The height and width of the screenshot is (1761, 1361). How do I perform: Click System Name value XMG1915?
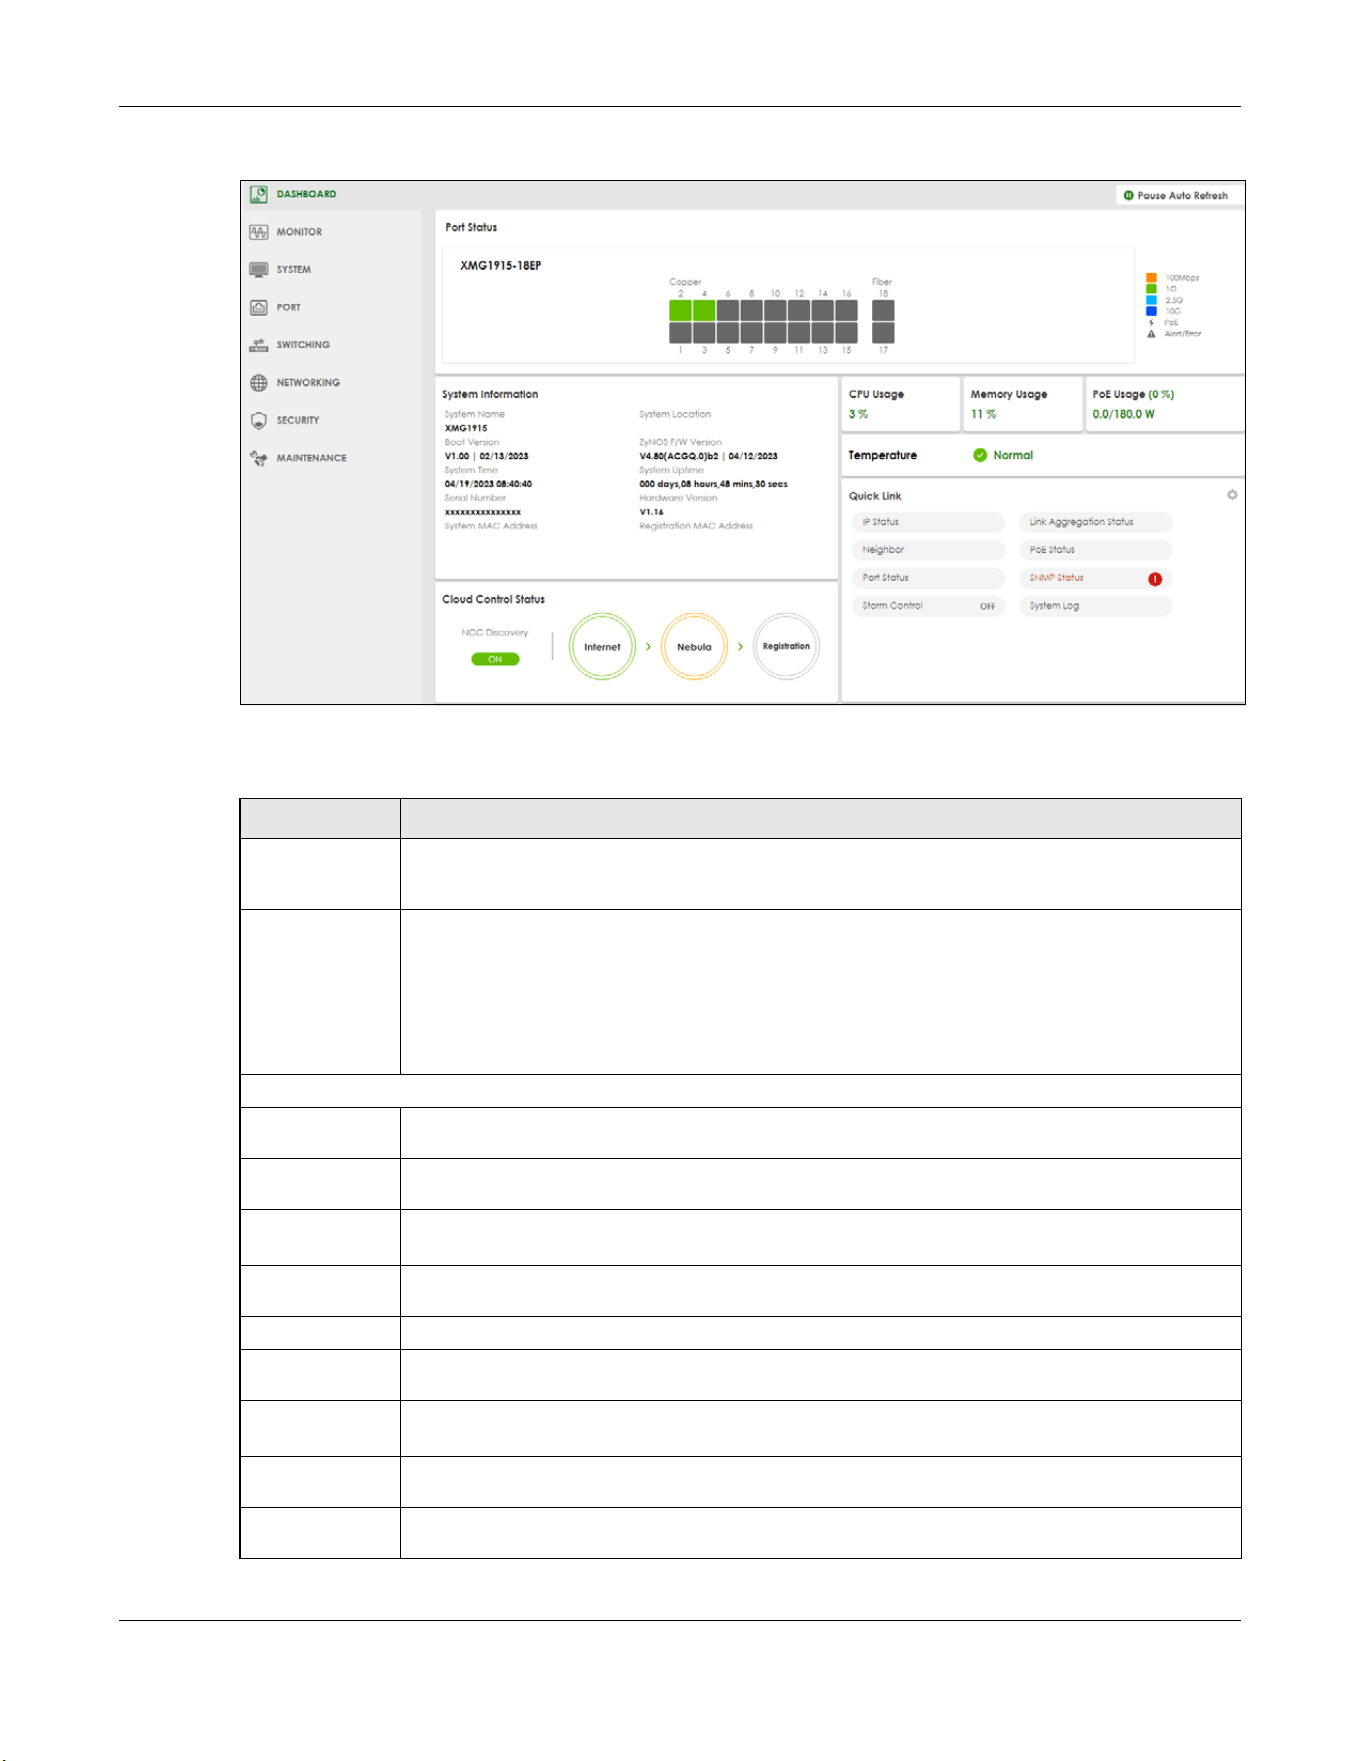tap(466, 428)
